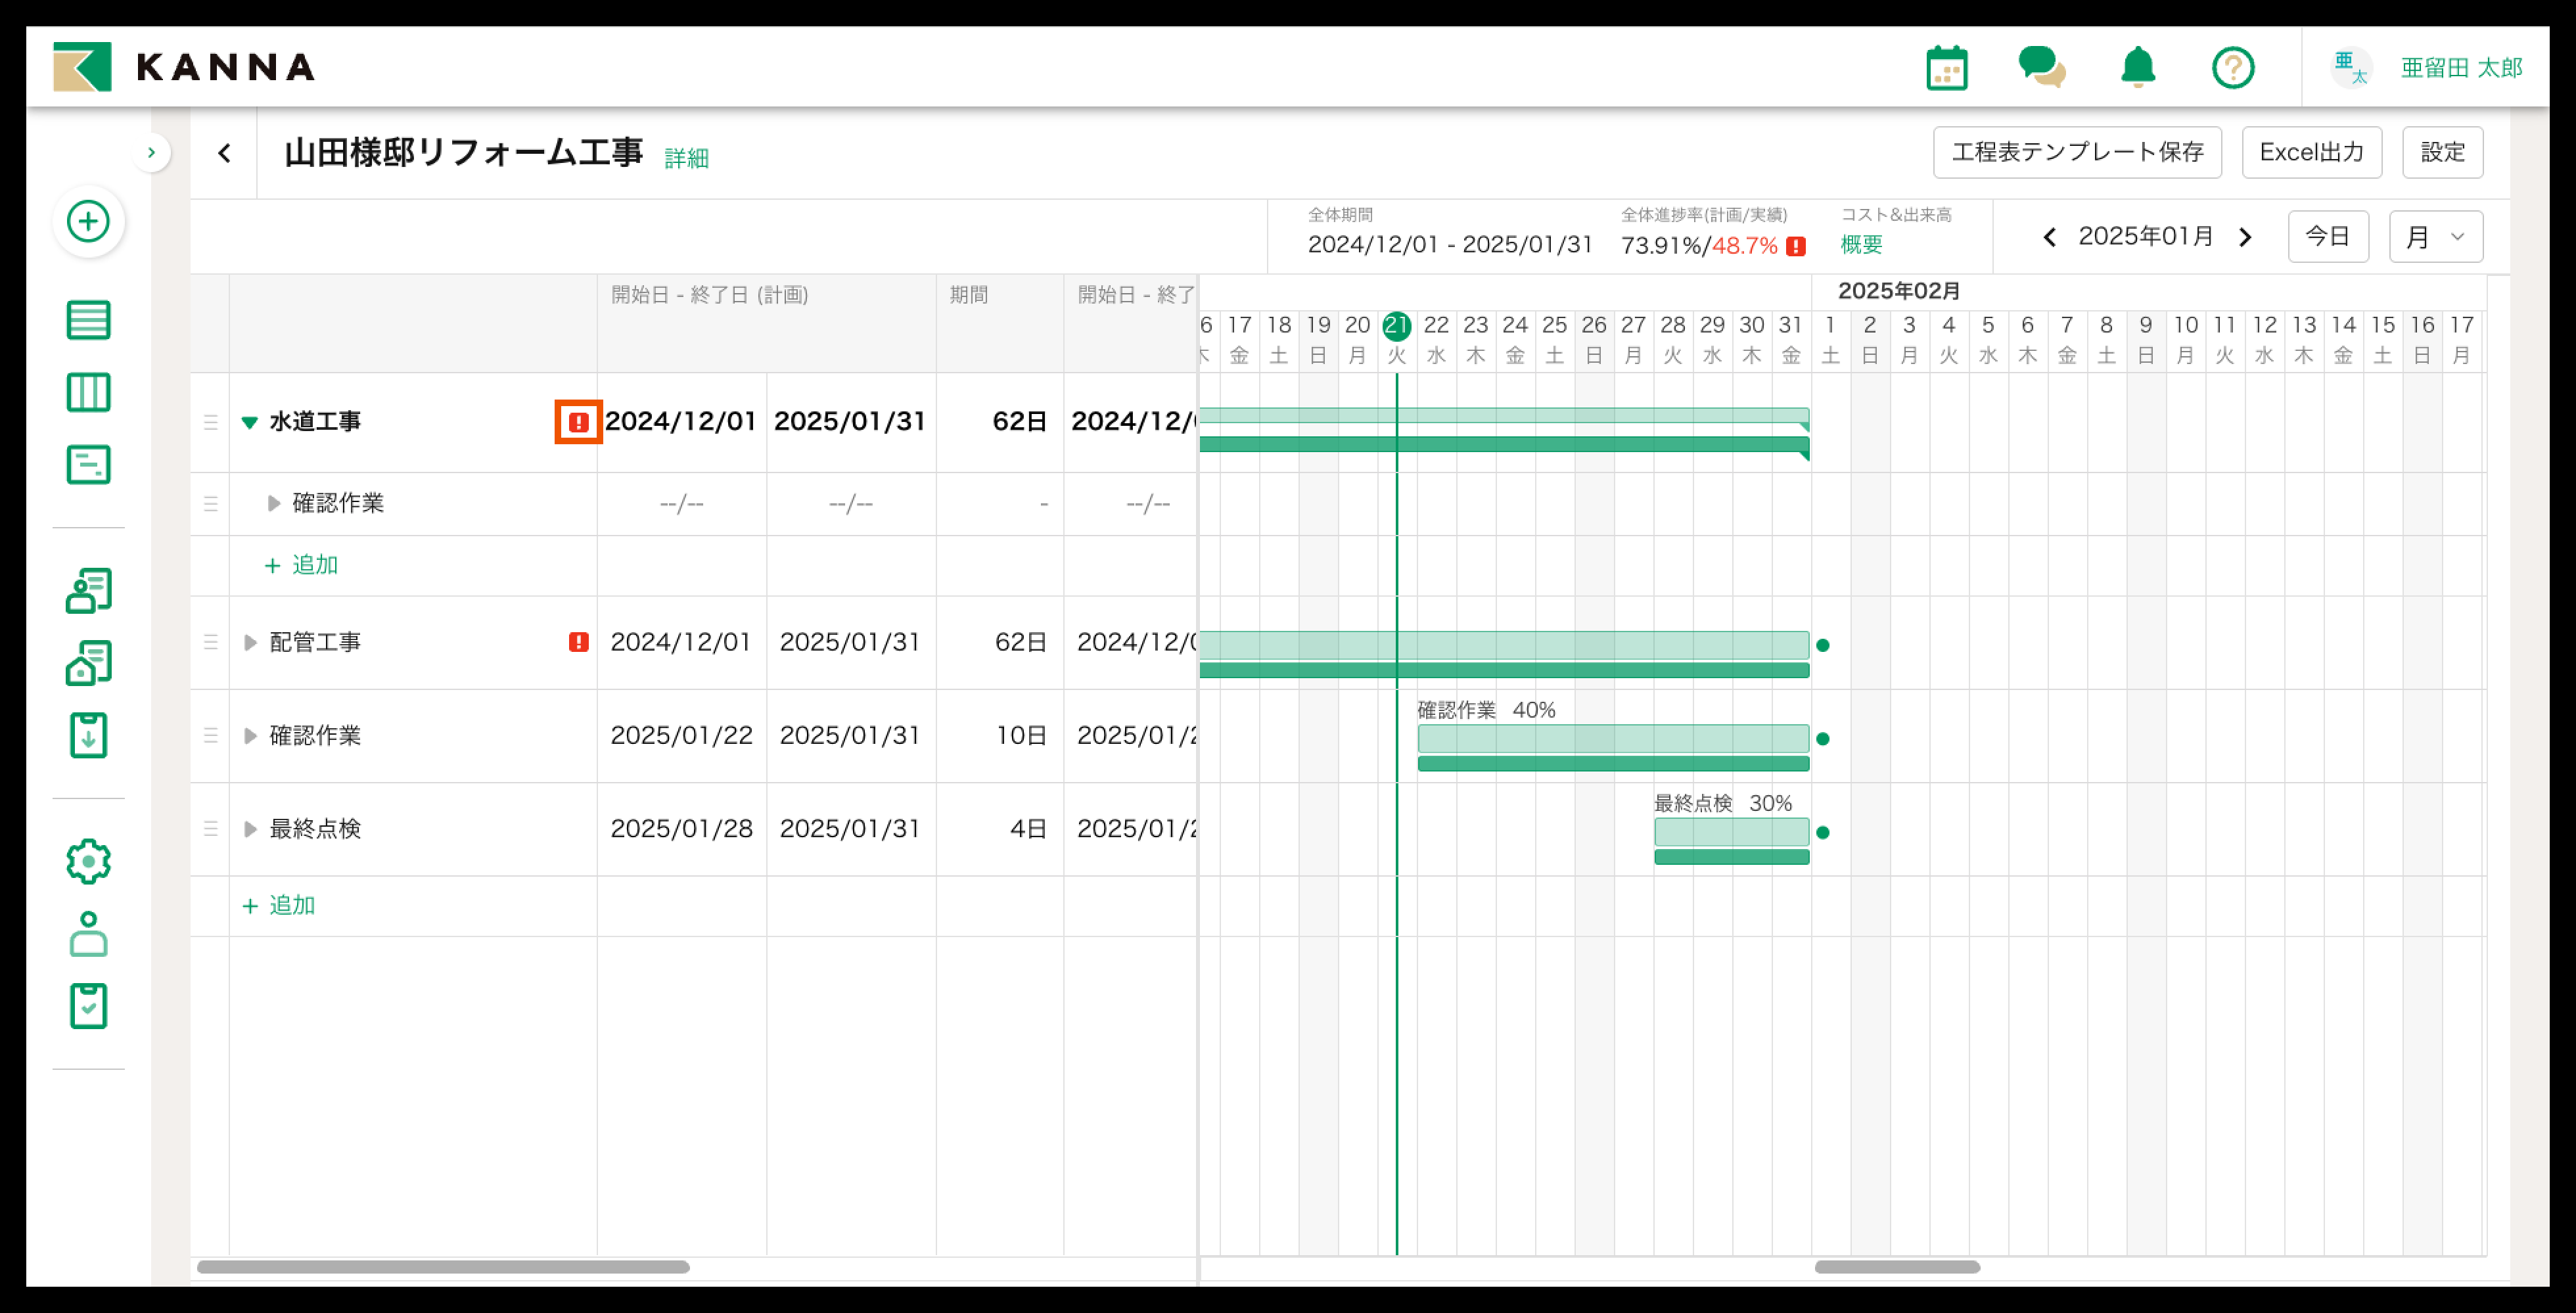Open the help question mark icon
The image size is (2576, 1313).
tap(2232, 68)
